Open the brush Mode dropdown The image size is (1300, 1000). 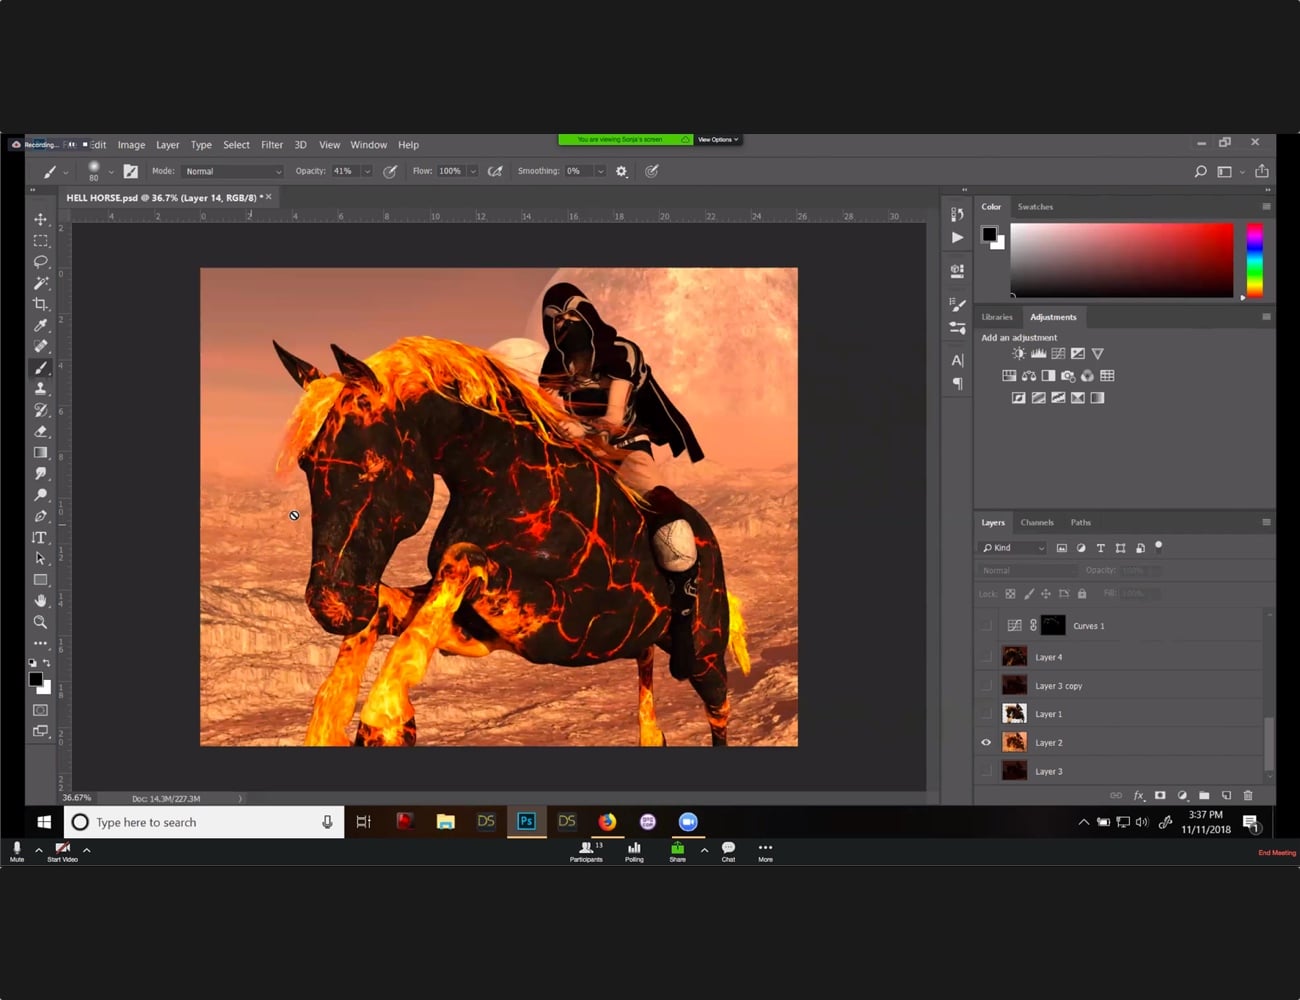click(232, 171)
